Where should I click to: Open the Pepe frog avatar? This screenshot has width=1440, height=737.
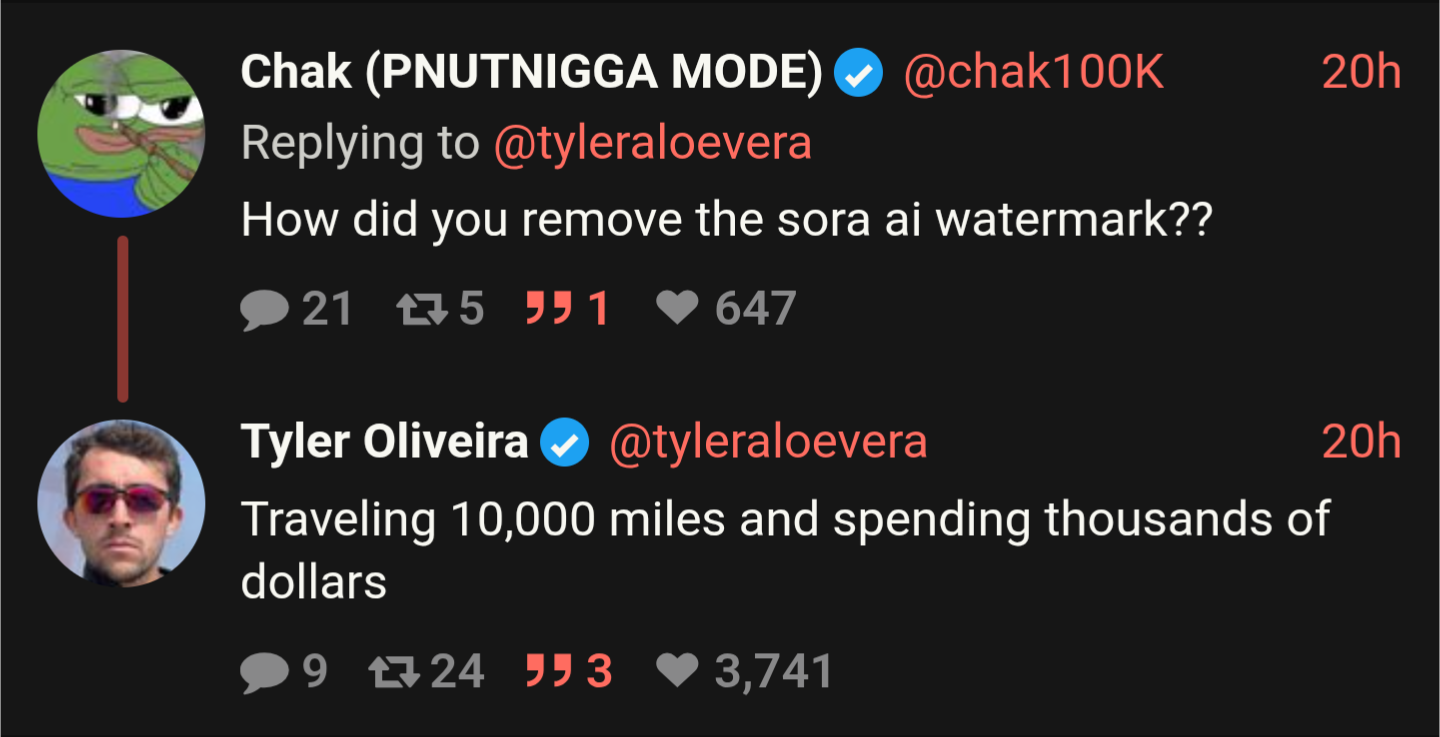click(122, 134)
